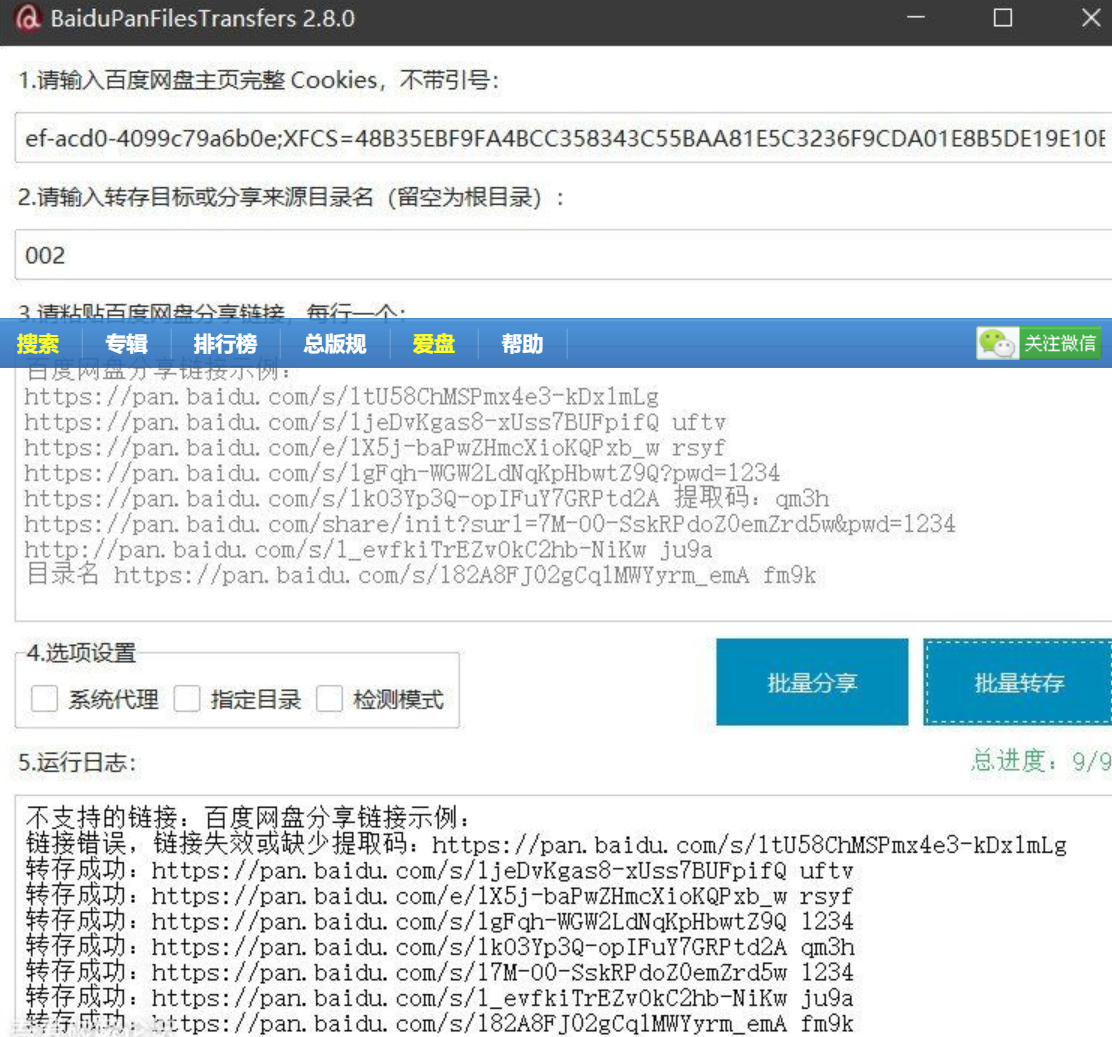Click the 2.请输入转存目标 label

coord(291,197)
